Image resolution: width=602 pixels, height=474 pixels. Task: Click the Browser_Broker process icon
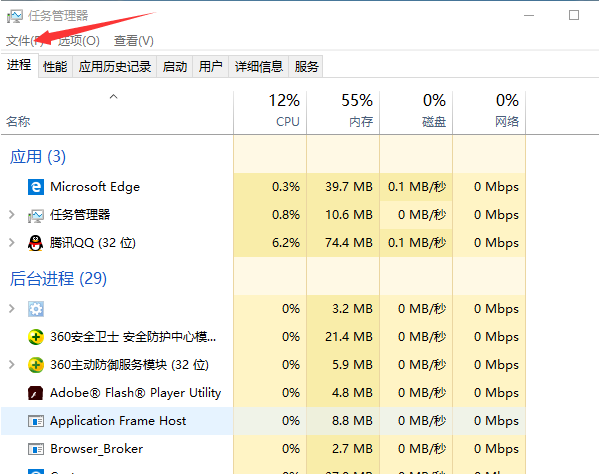[36, 449]
